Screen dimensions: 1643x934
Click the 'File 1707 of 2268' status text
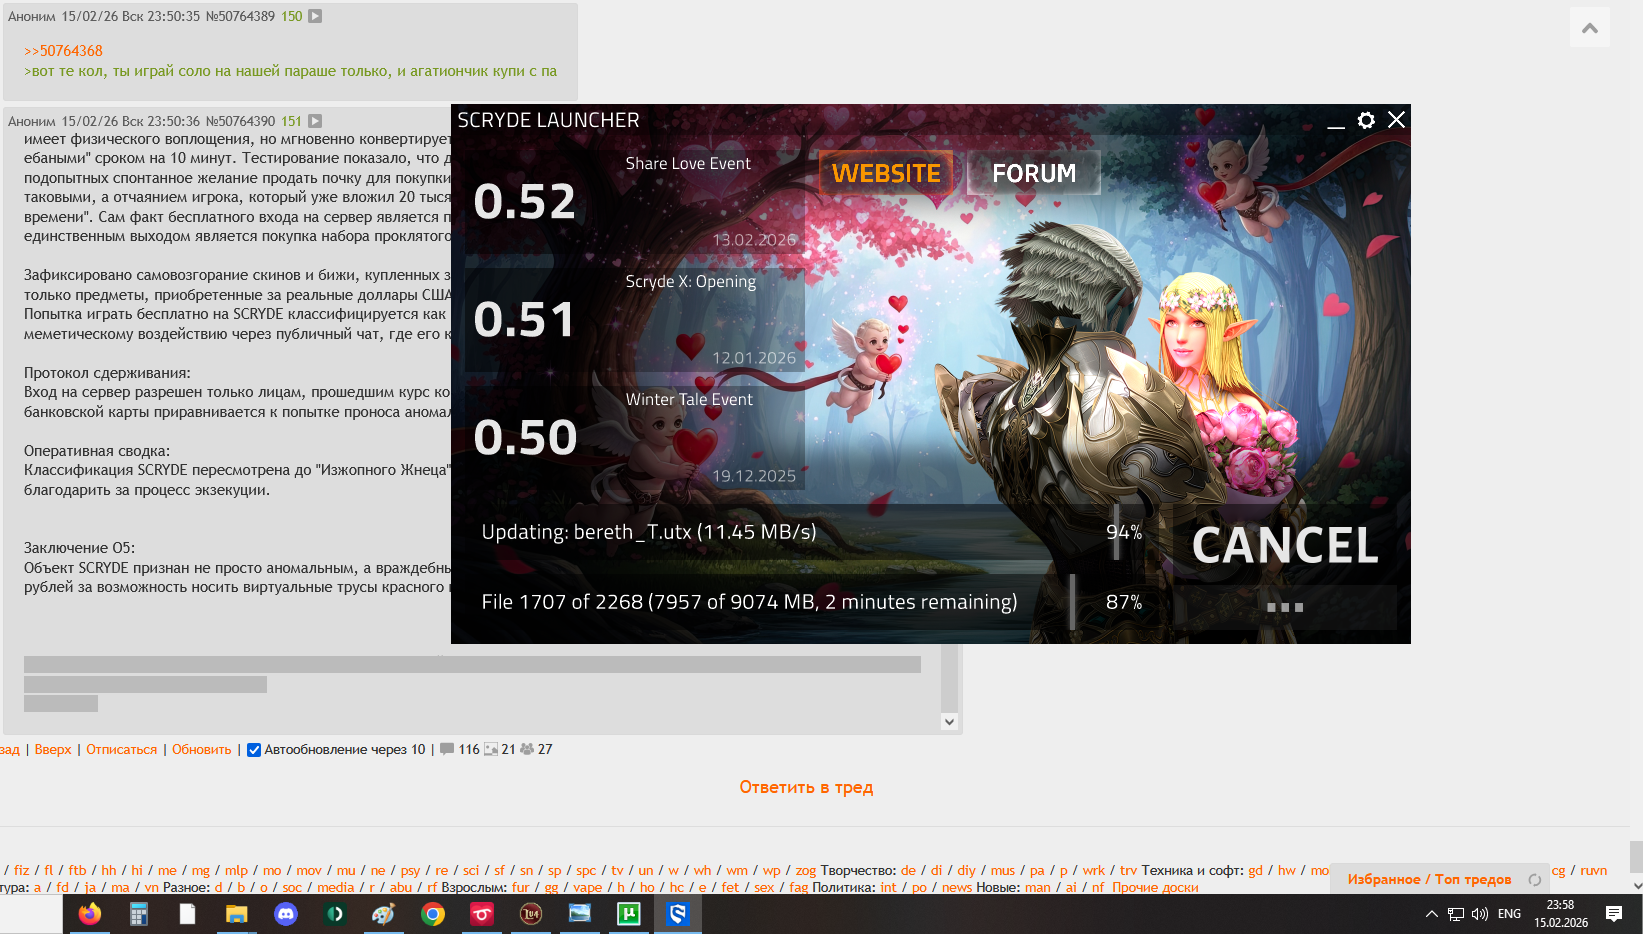[x=749, y=602]
